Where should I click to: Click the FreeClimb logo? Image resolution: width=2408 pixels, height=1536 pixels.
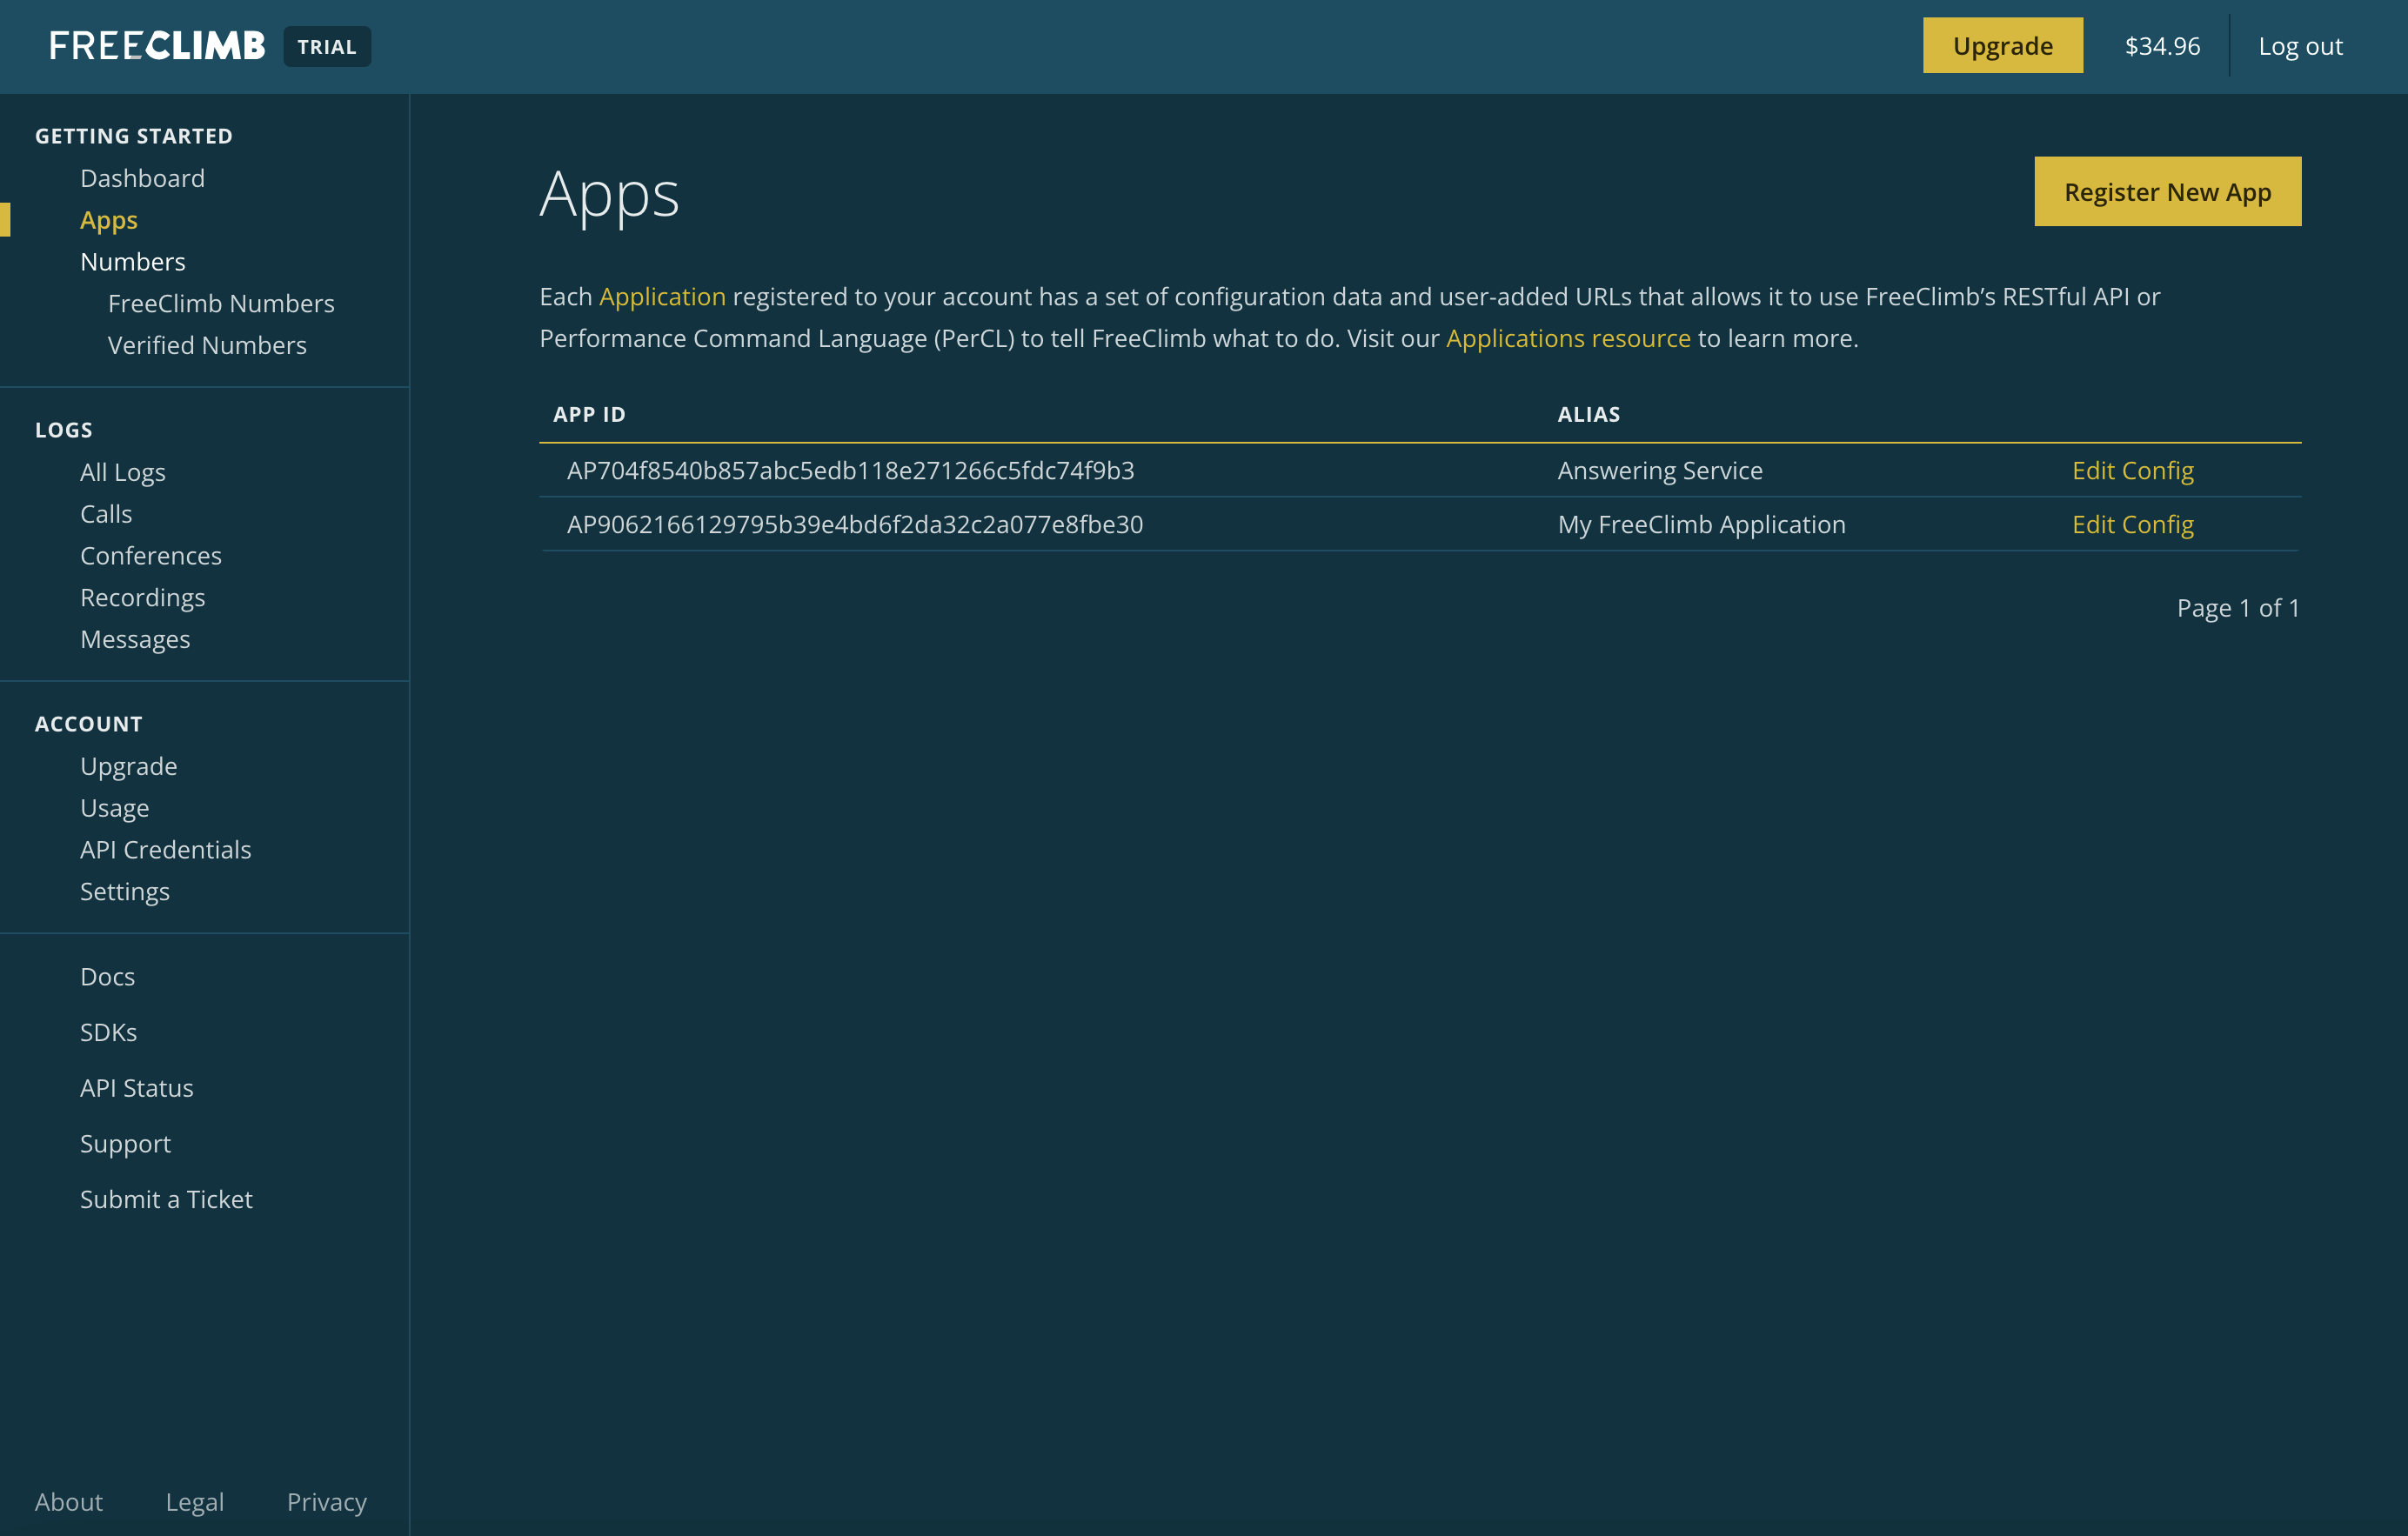(157, 46)
